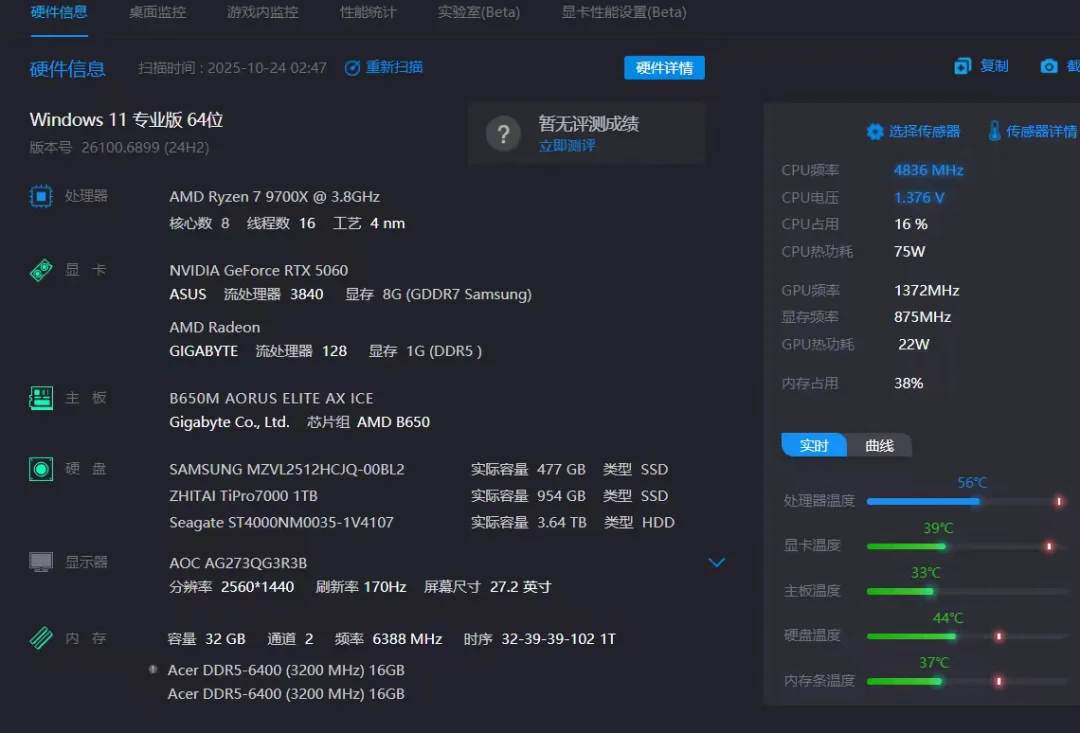Click the AMD Radeon text

click(215, 327)
